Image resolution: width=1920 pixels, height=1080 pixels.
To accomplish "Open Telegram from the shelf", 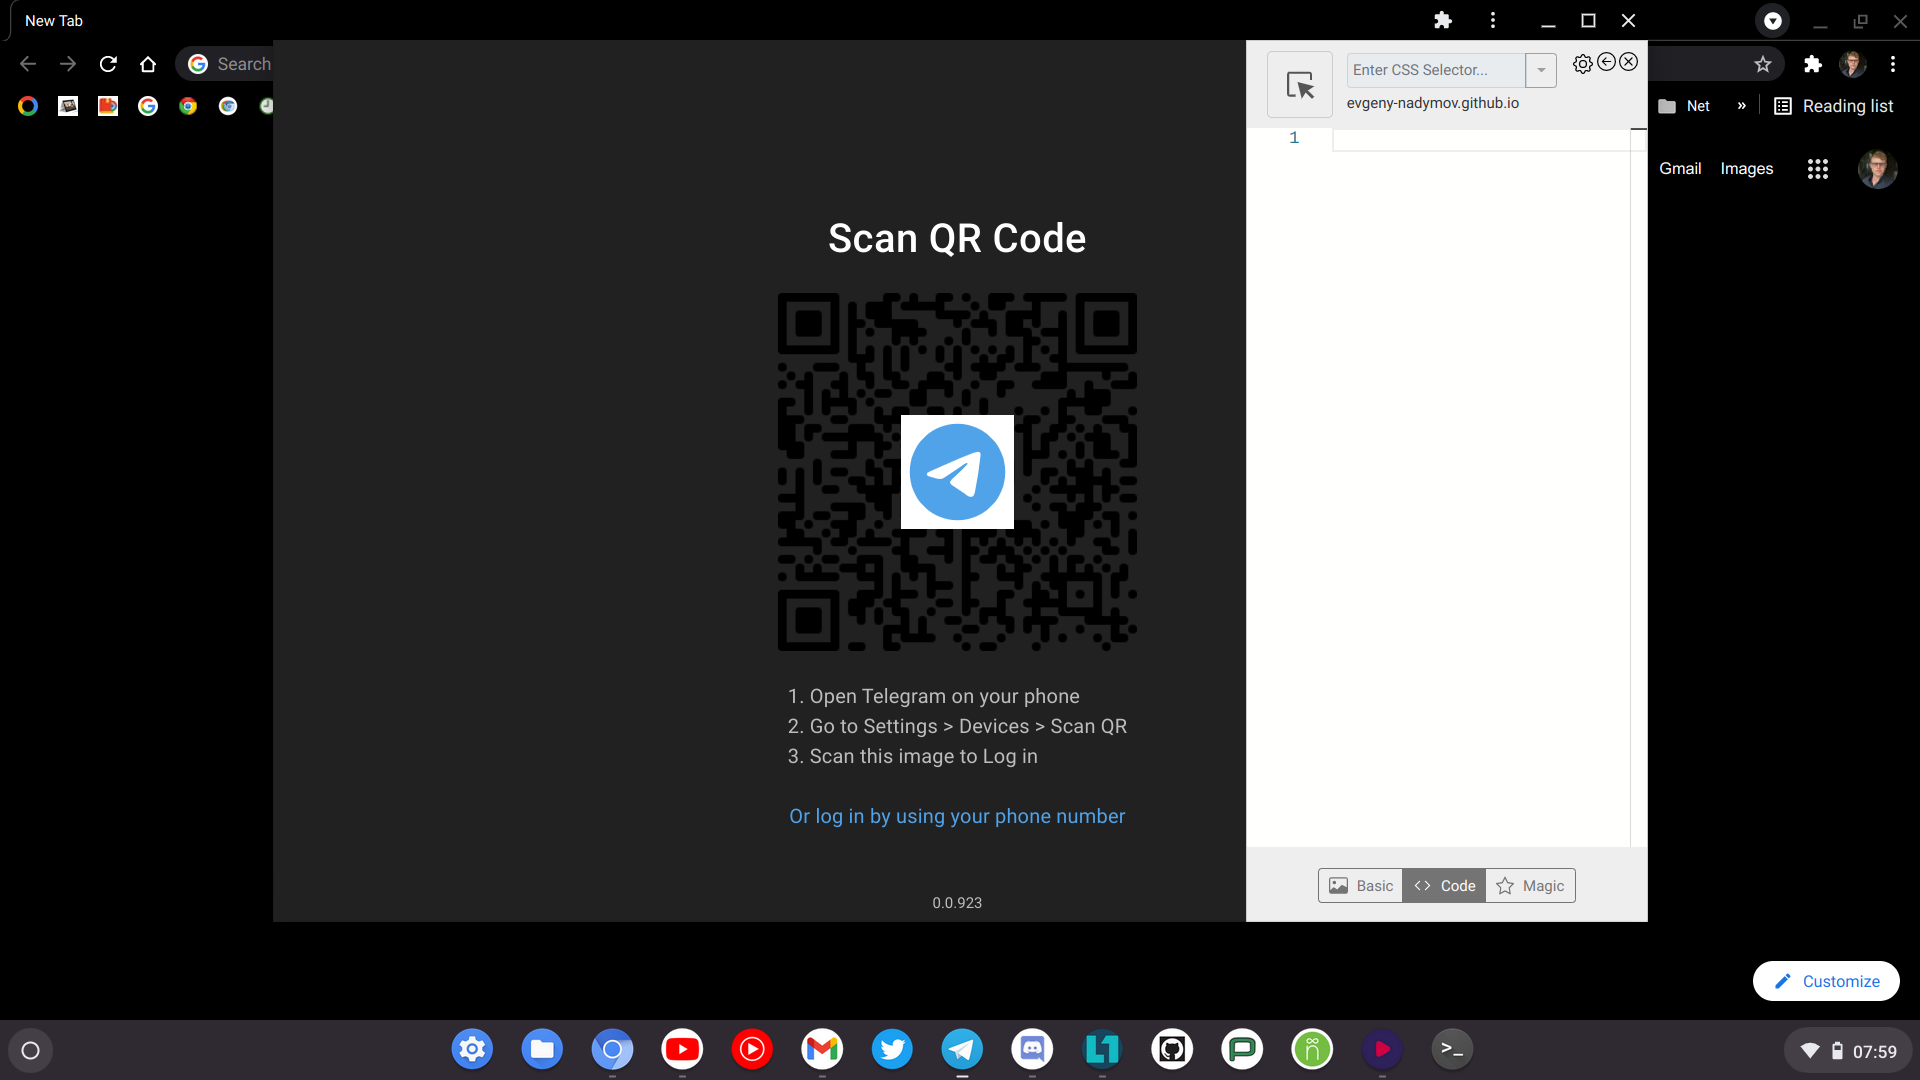I will pyautogui.click(x=962, y=1049).
